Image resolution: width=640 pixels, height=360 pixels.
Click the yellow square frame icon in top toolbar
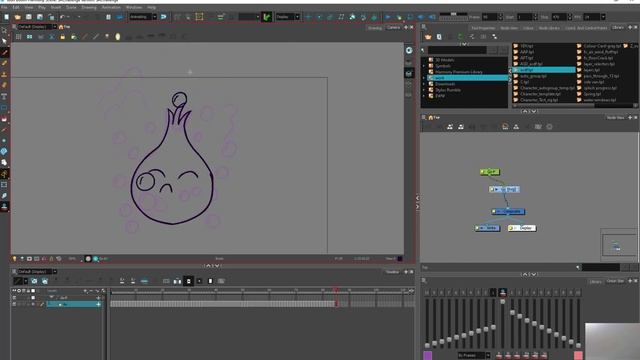pyautogui.click(x=199, y=17)
